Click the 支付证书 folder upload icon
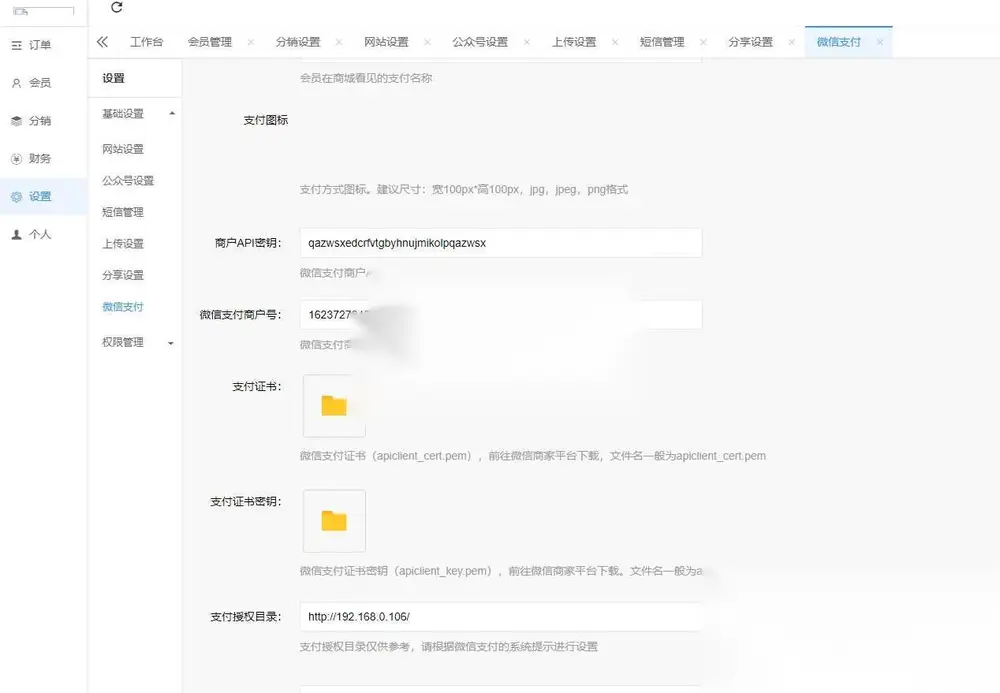The image size is (1000, 693). [x=334, y=405]
